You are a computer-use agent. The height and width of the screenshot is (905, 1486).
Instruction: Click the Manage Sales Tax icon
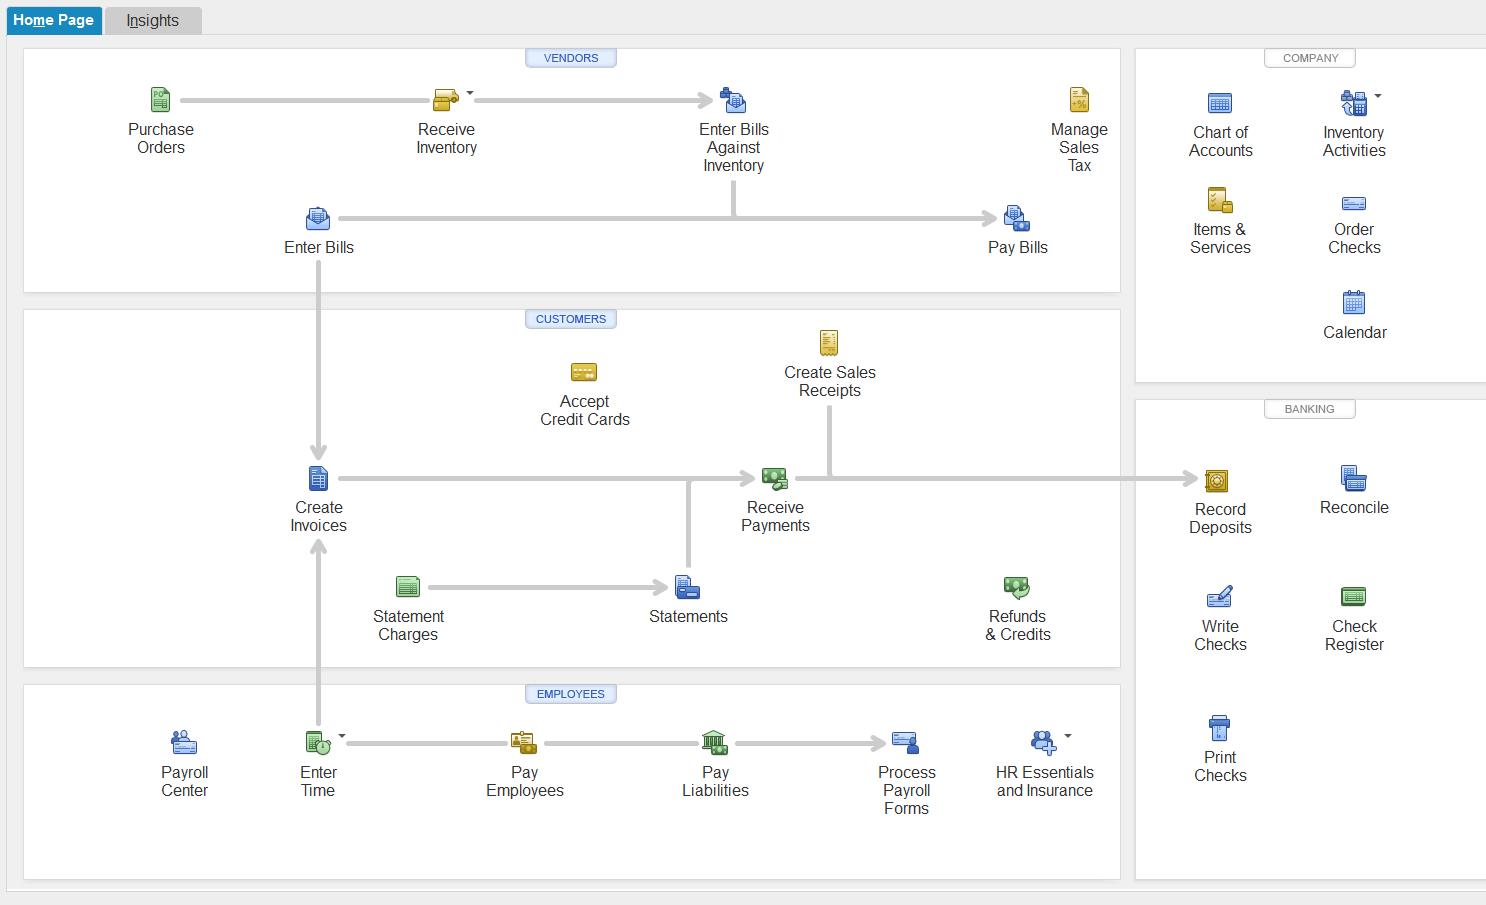(x=1079, y=100)
